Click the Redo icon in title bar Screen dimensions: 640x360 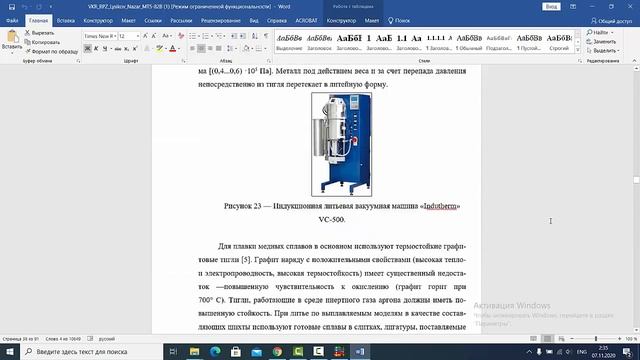pyautogui.click(x=39, y=7)
